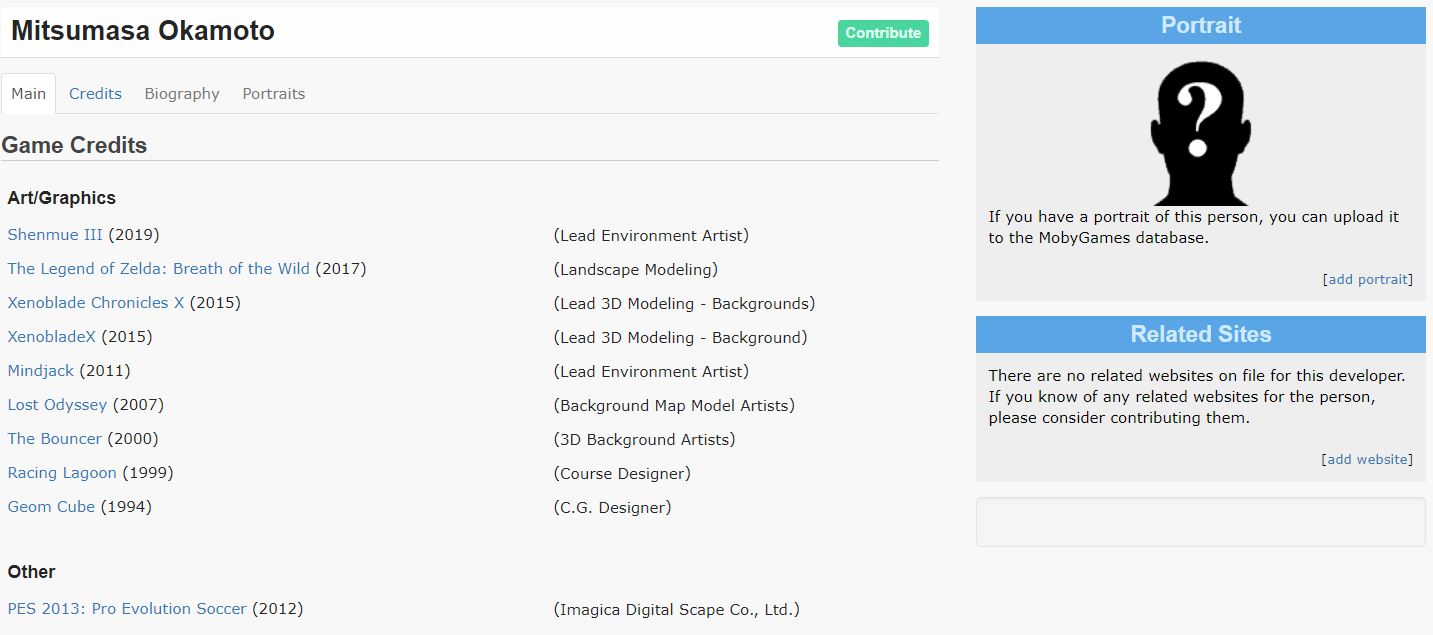Screen dimensions: 1433x635
Task: Click the 'upload it to the MobyGames database' text
Action: [1194, 228]
